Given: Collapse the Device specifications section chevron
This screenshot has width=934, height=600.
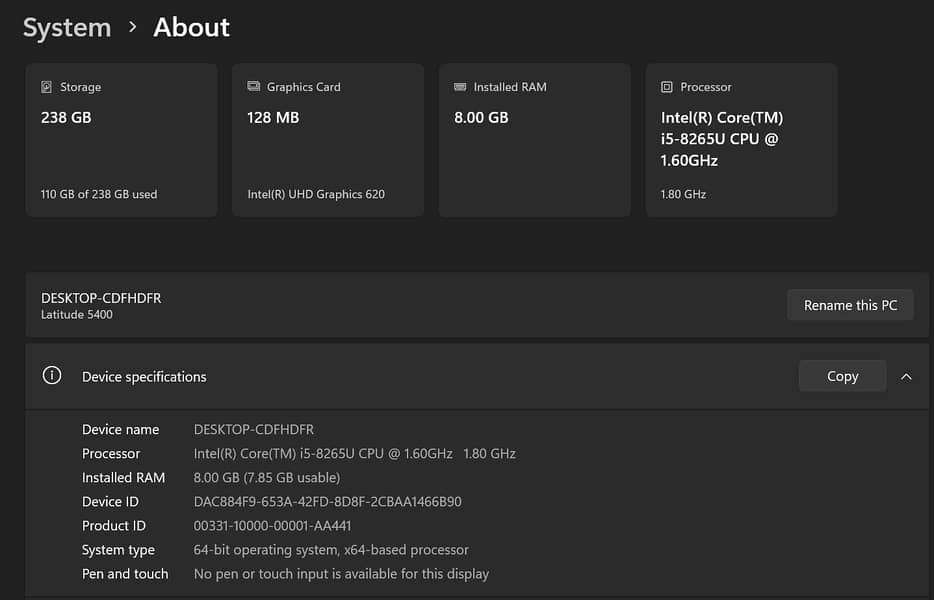Looking at the screenshot, I should pos(906,377).
